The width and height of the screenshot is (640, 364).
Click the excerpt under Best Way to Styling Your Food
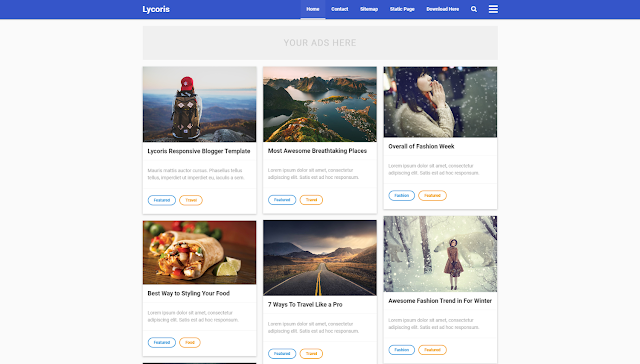[x=193, y=316]
